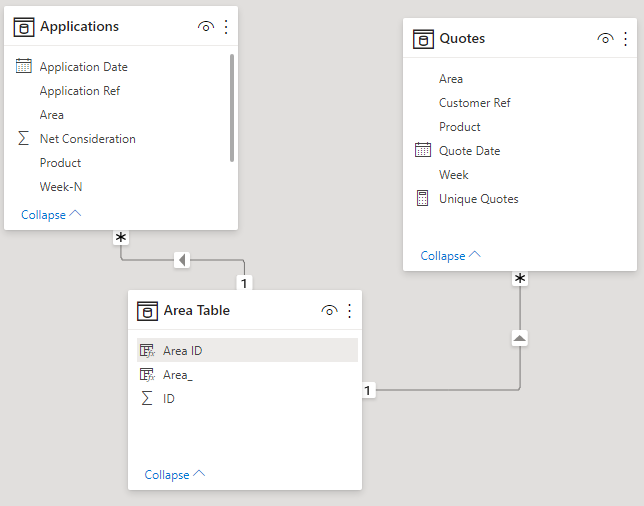Select the Unique Quotes measure

click(478, 198)
